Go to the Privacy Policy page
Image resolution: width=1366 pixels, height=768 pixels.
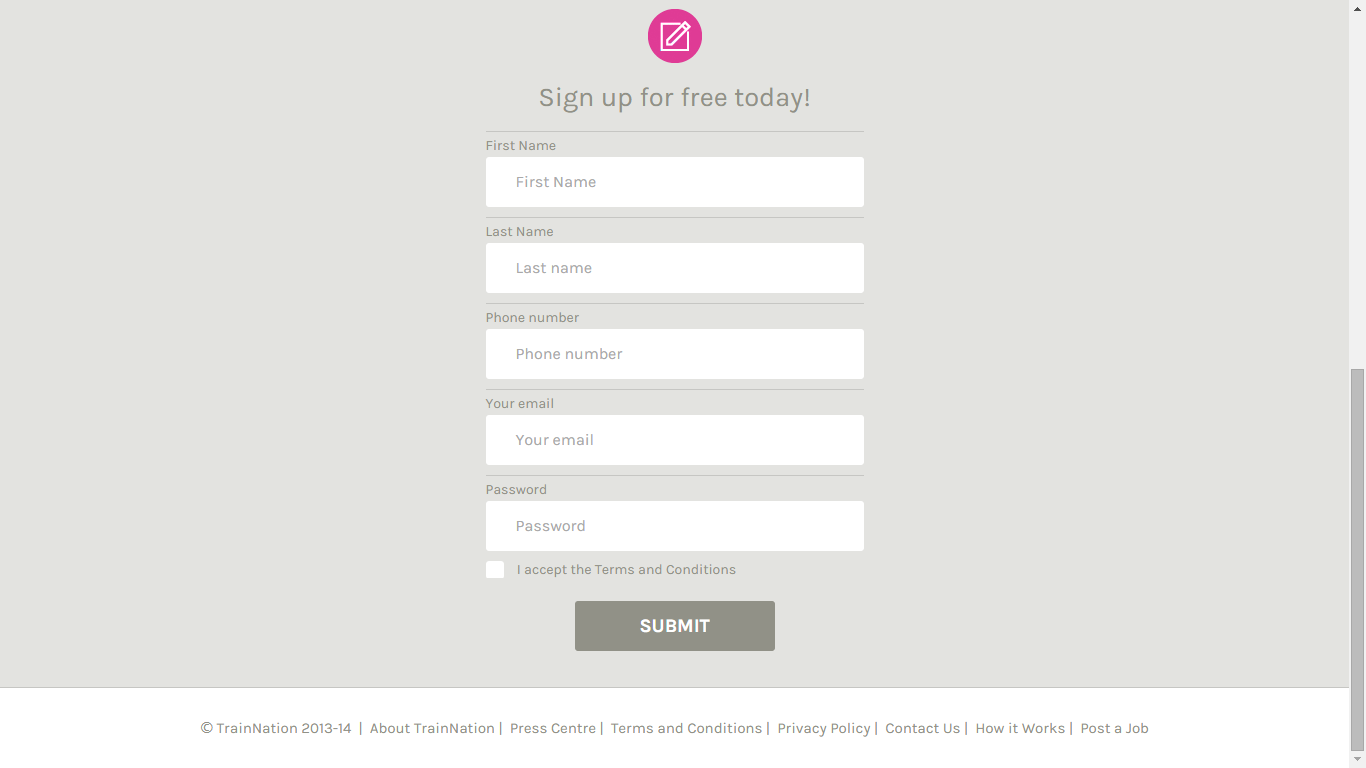click(824, 729)
